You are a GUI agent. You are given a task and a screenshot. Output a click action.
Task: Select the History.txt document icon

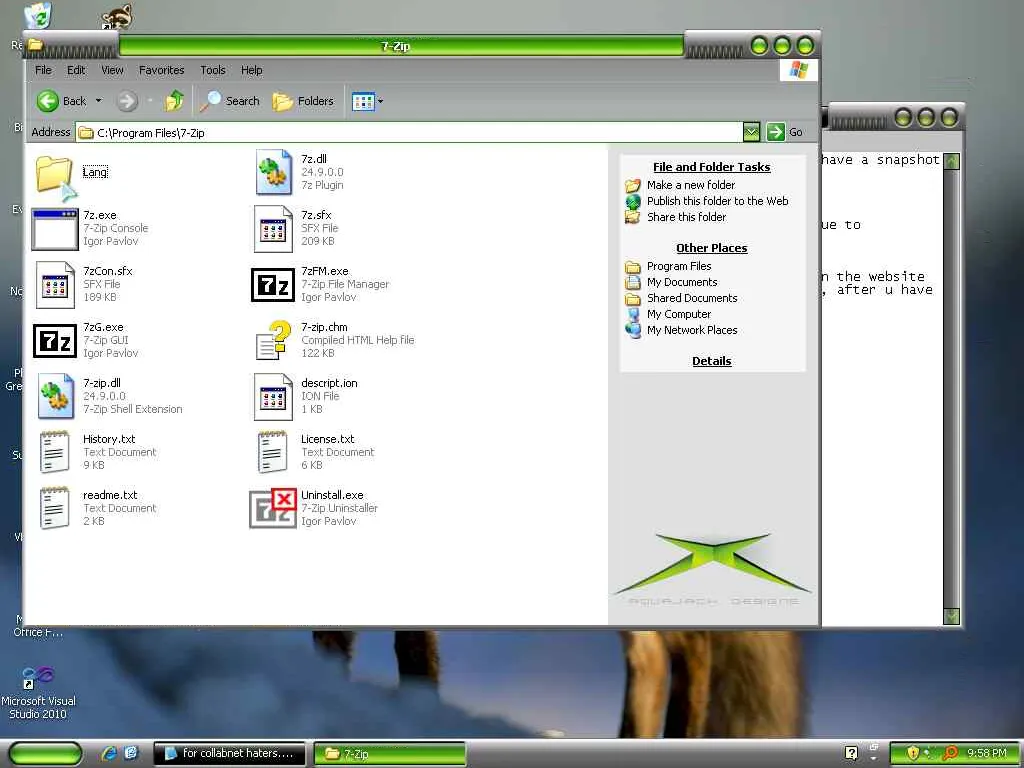click(55, 452)
